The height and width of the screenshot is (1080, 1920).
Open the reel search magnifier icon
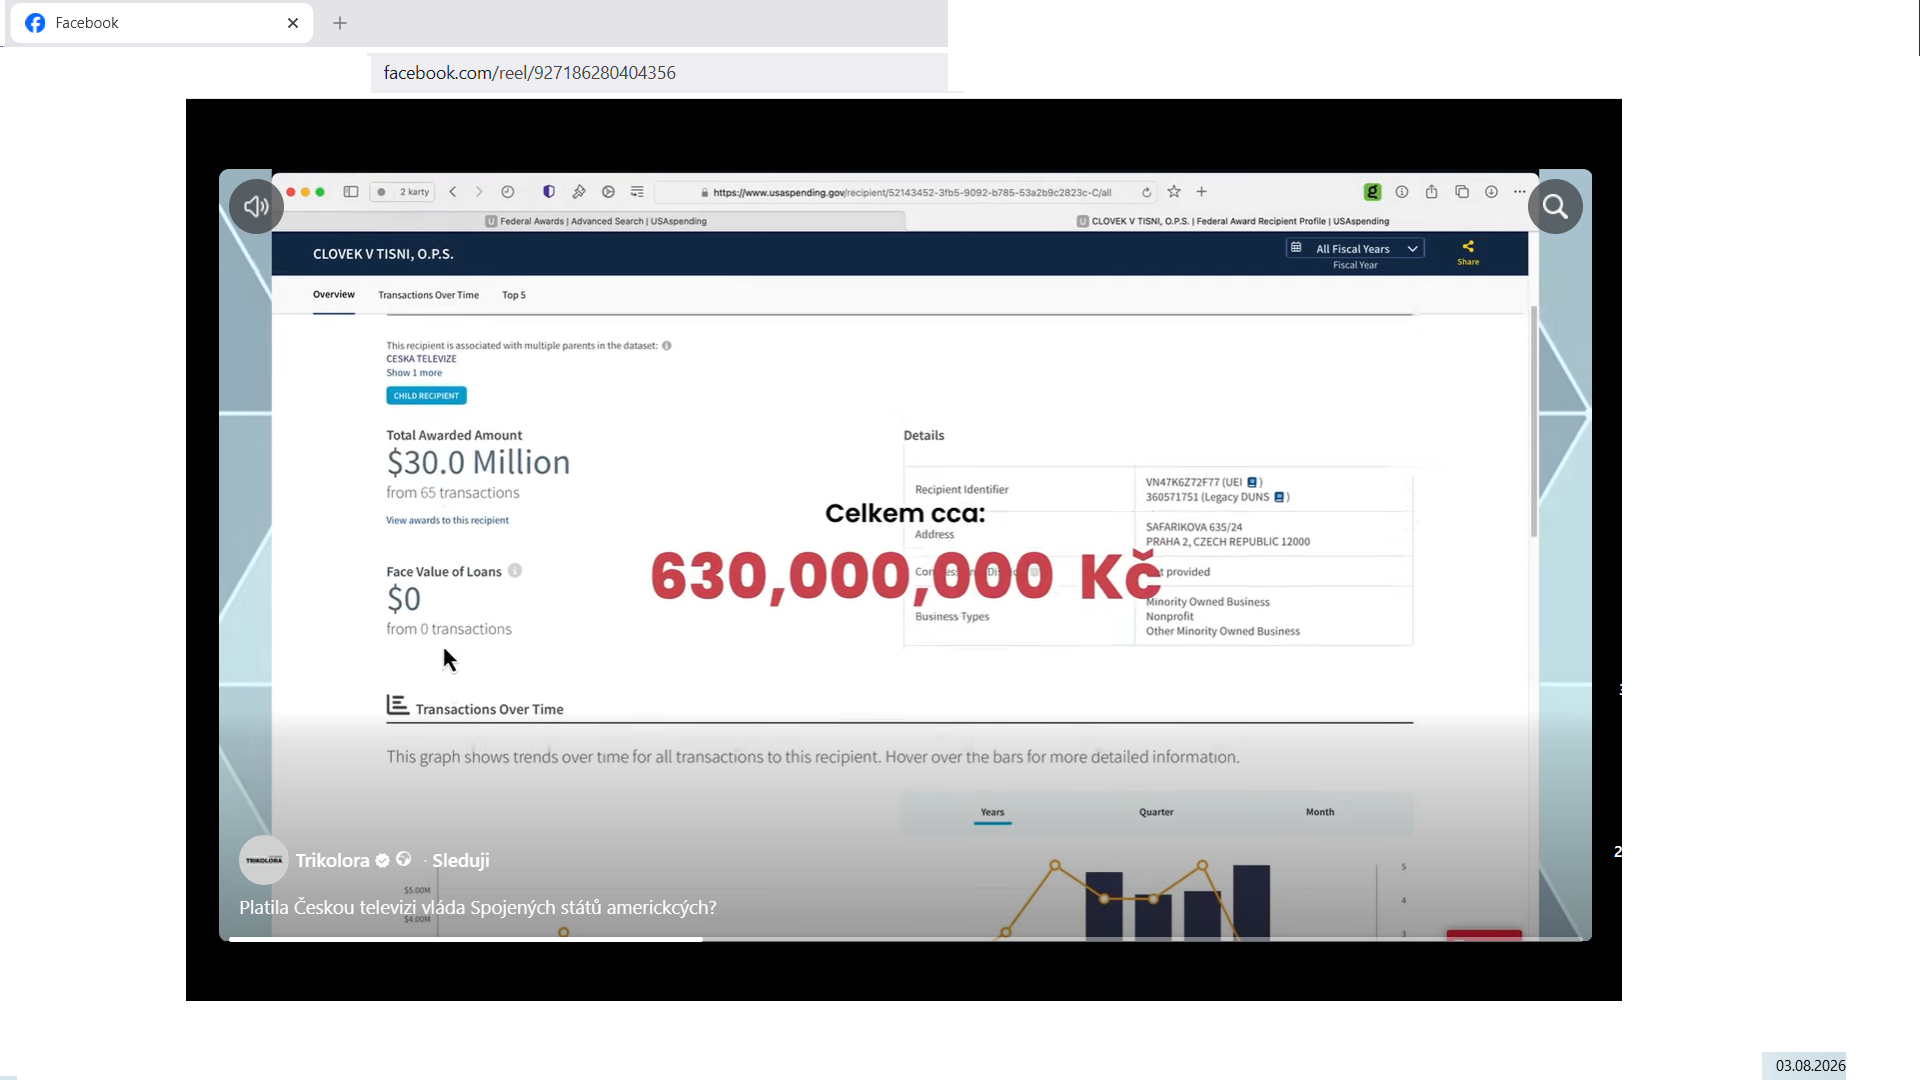pos(1555,207)
